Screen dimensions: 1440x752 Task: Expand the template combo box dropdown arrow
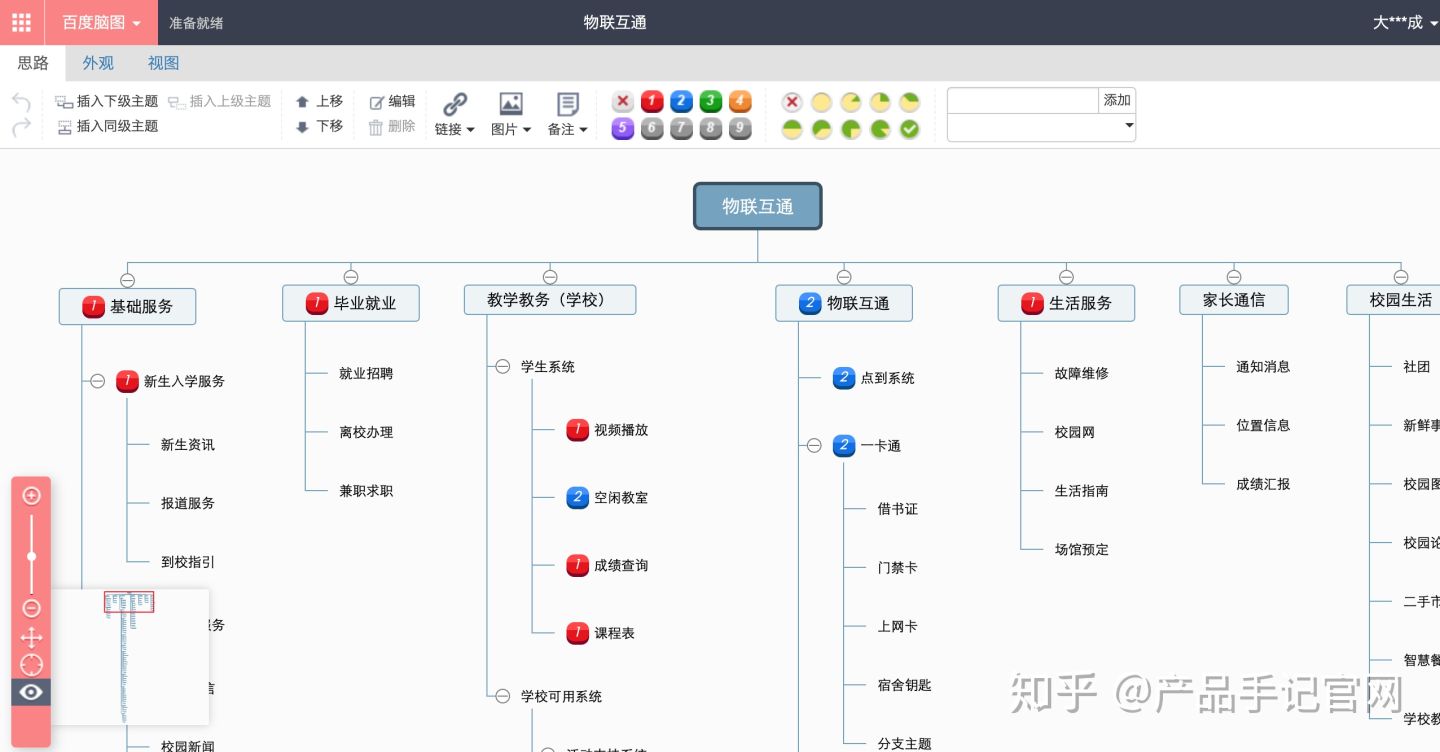coord(1128,126)
